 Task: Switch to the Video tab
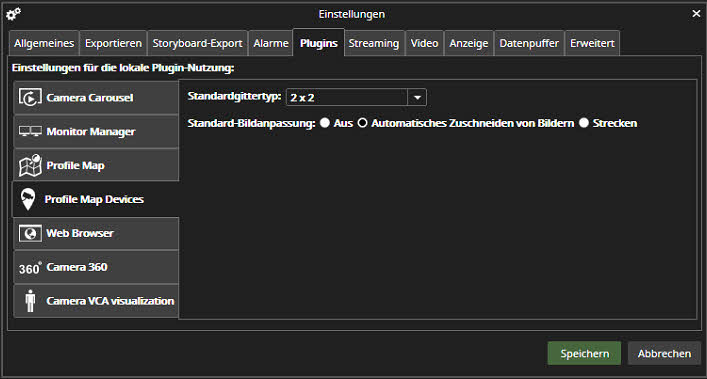[x=424, y=43]
